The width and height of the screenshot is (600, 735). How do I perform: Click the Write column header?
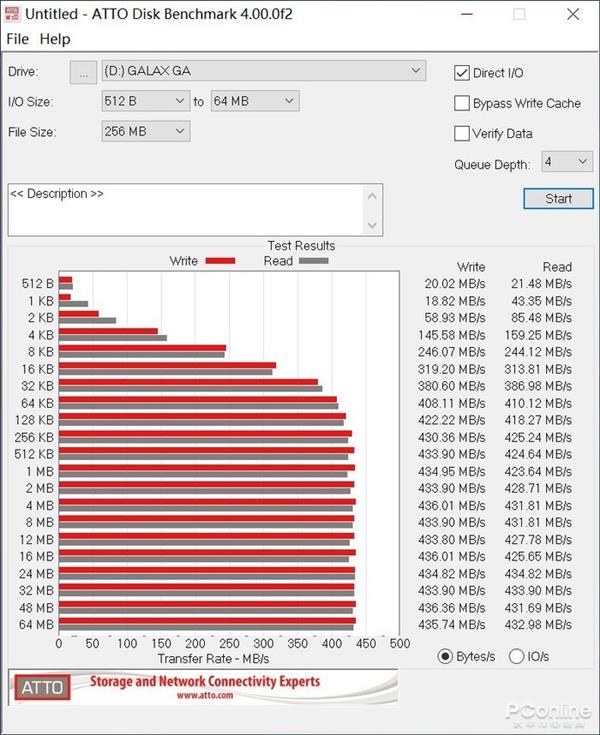(x=471, y=267)
